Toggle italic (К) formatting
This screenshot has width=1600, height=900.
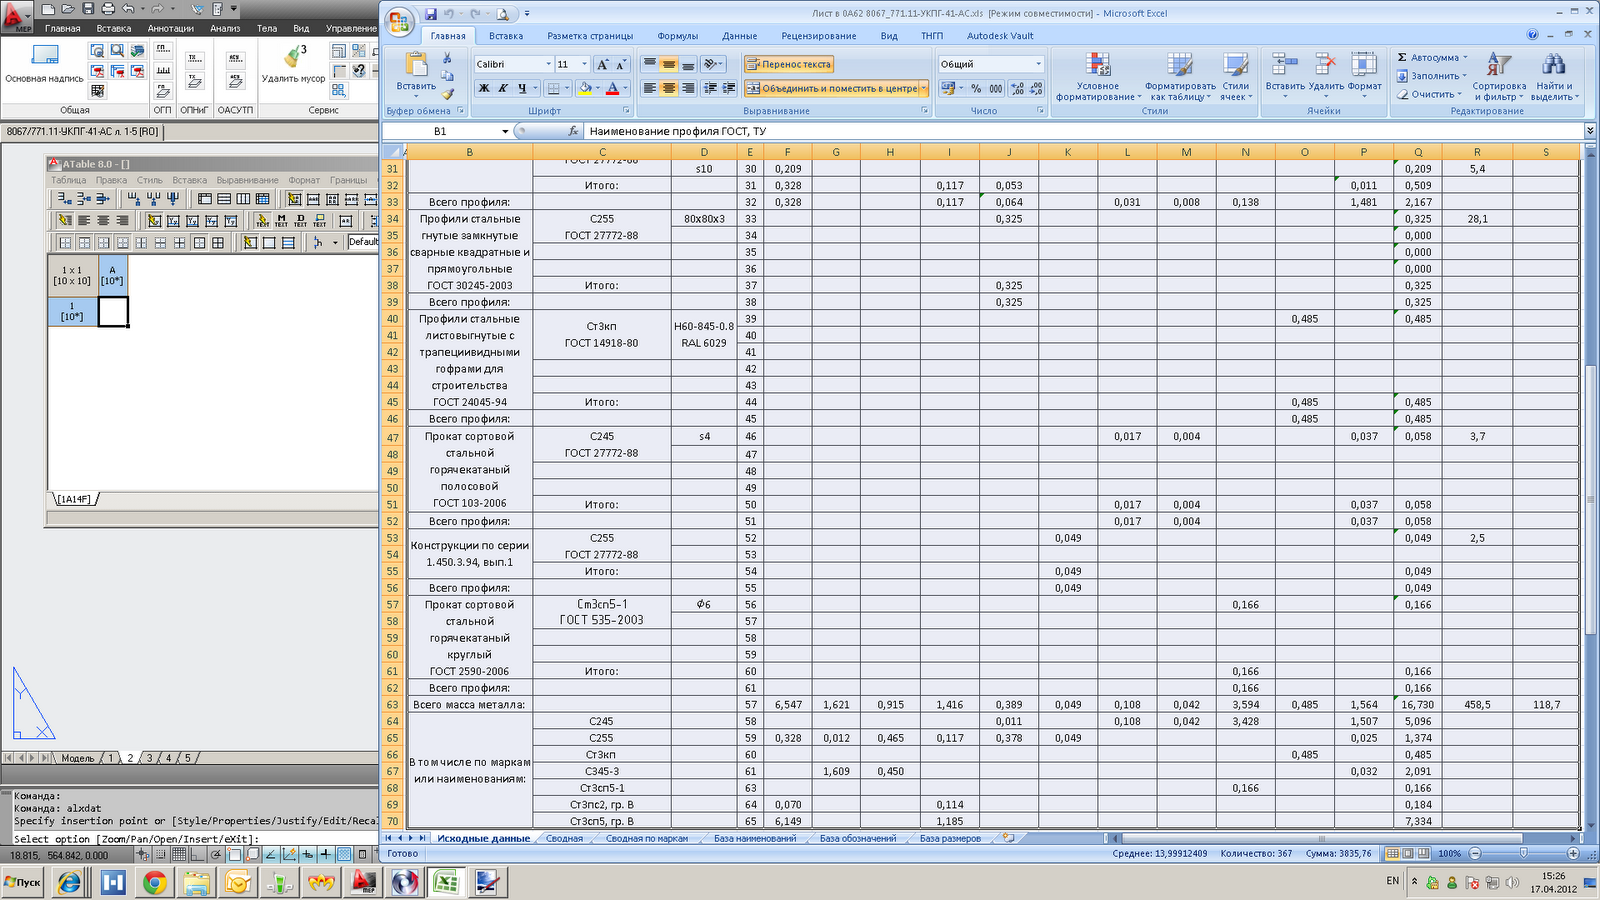point(503,88)
